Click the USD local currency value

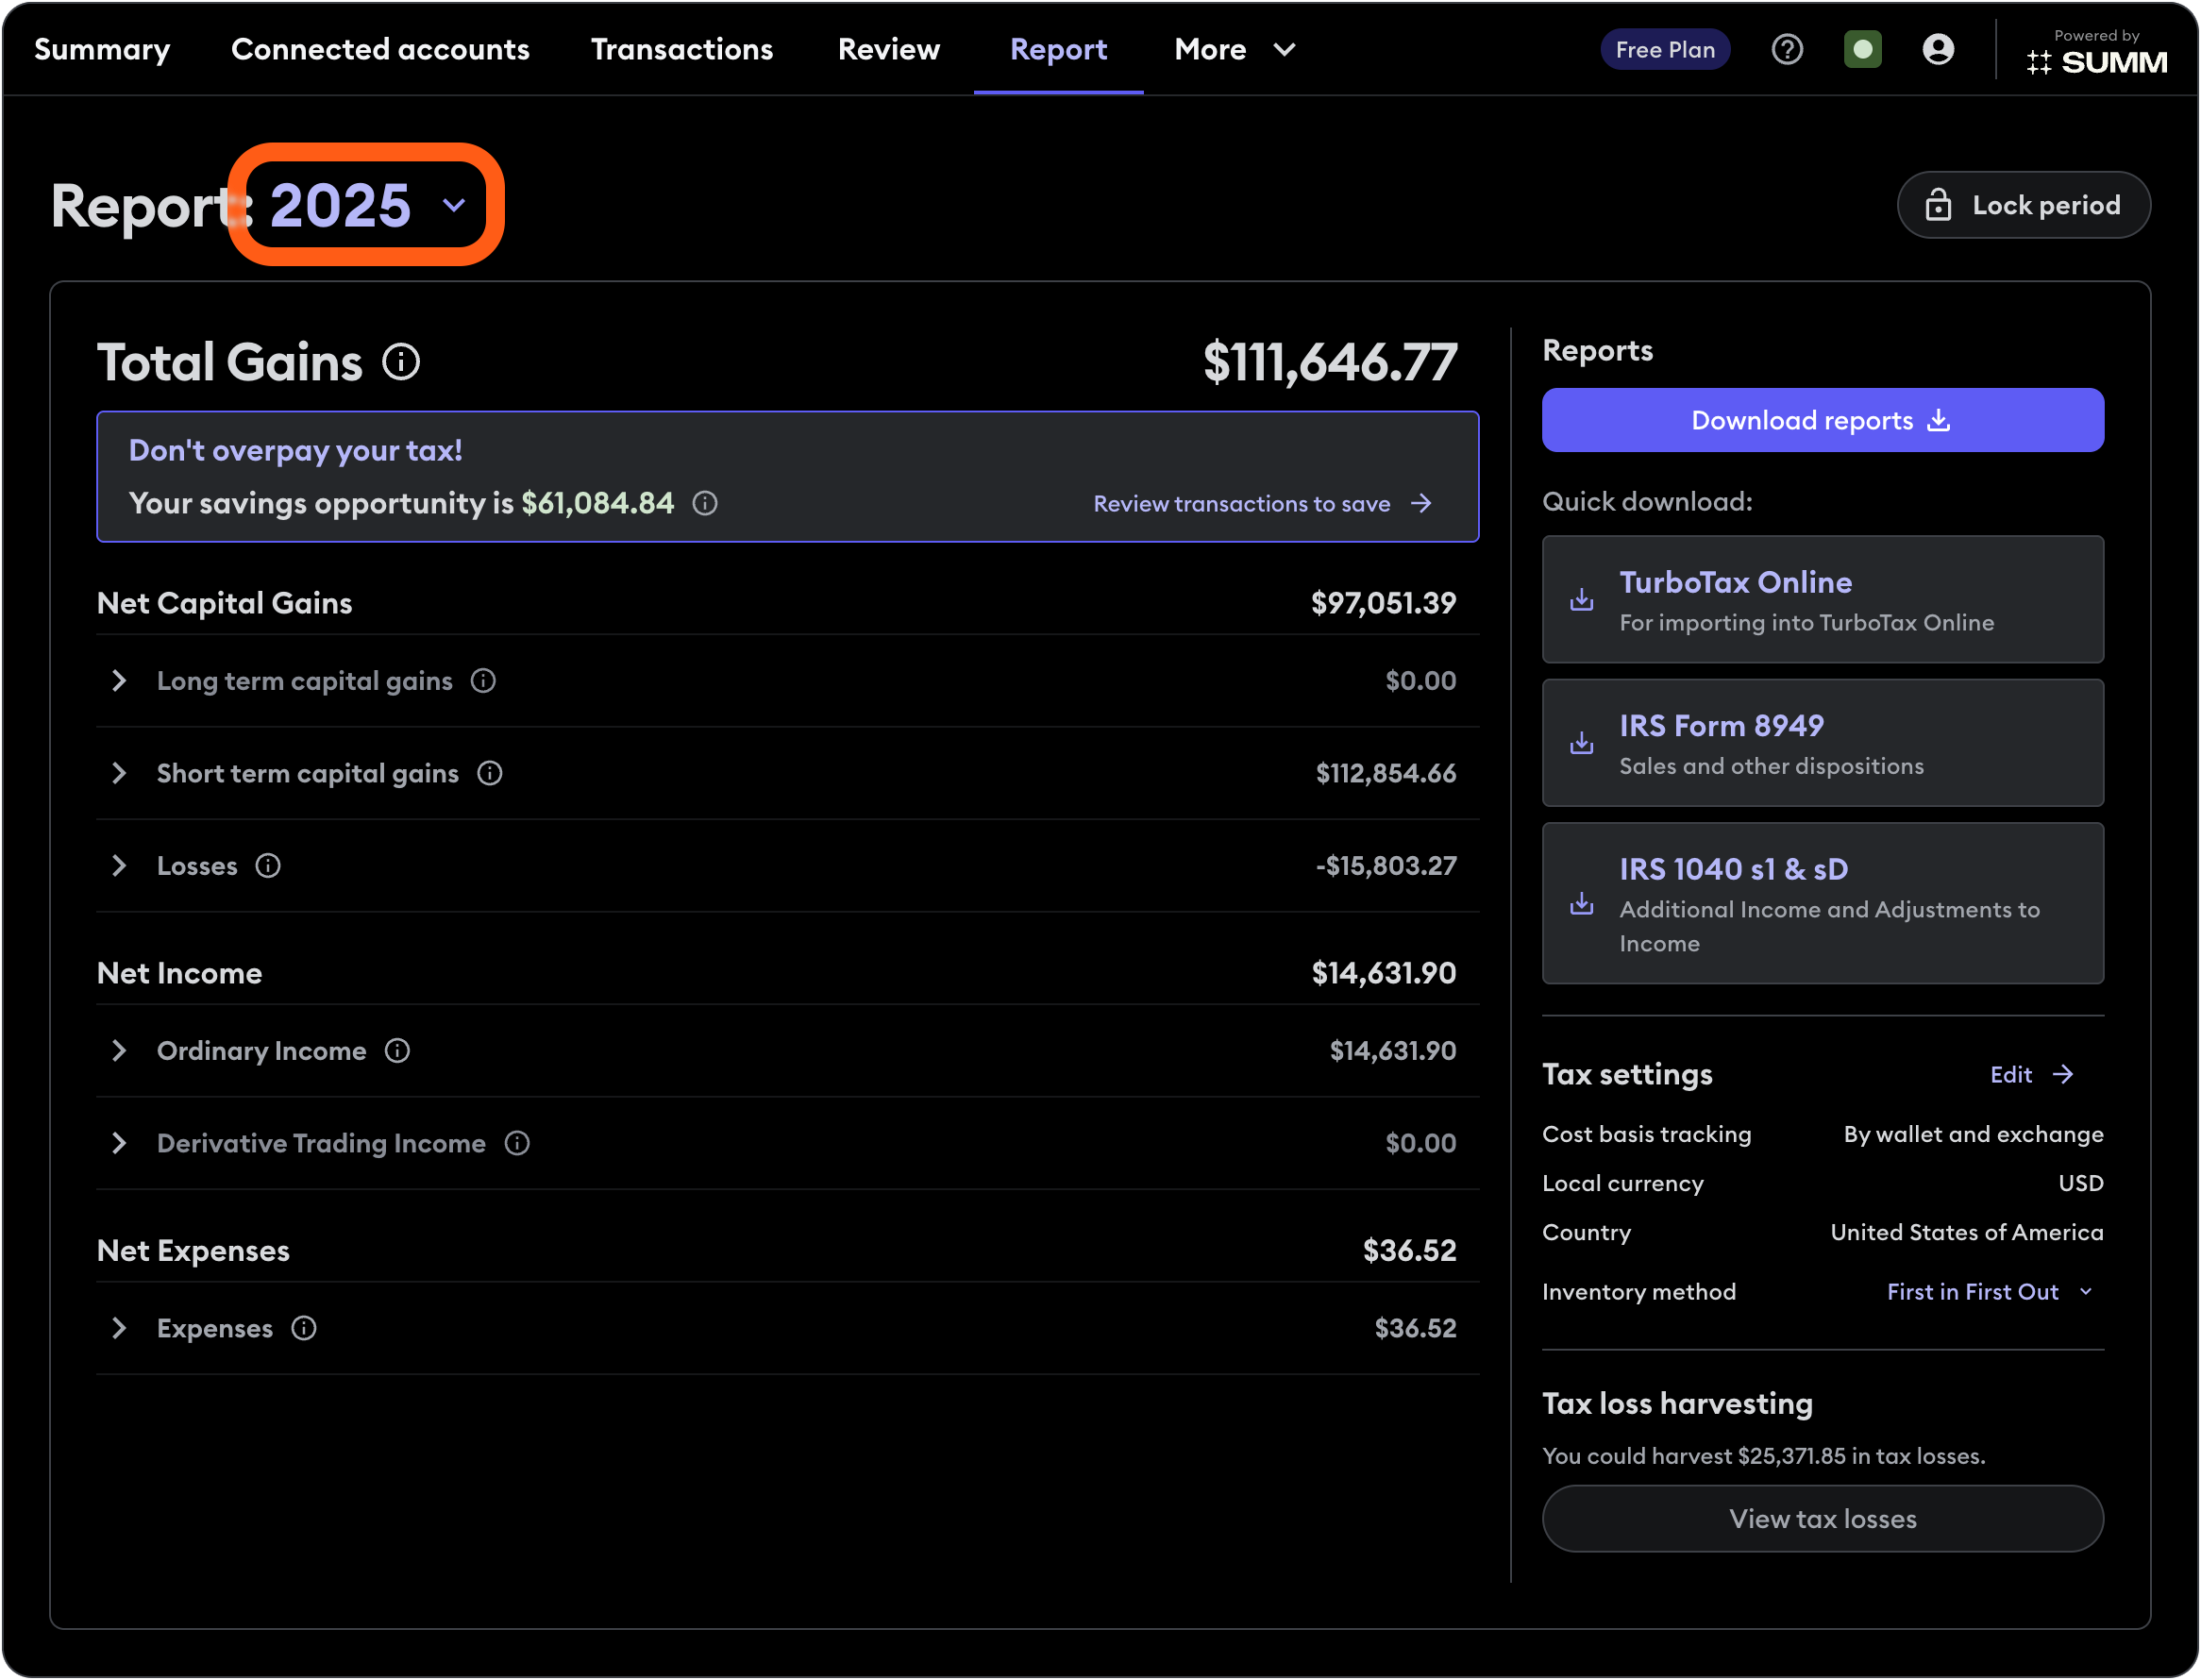[2080, 1183]
